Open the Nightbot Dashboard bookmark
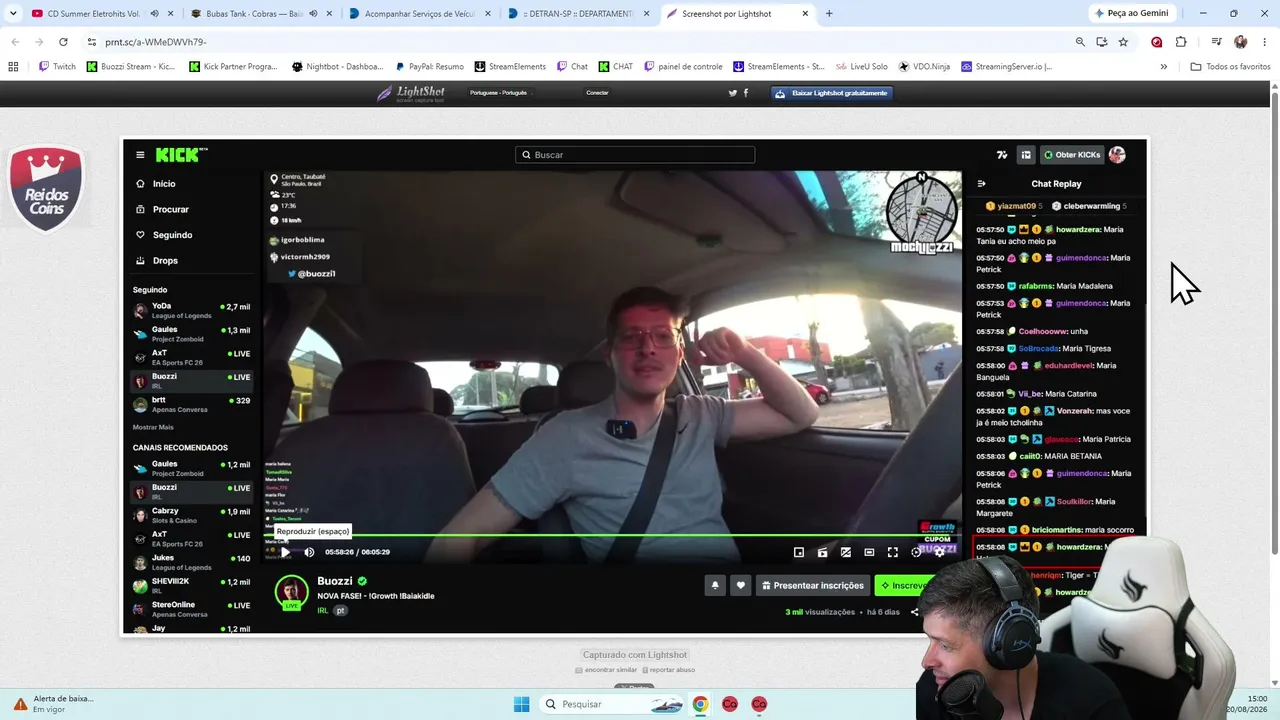 tap(337, 67)
